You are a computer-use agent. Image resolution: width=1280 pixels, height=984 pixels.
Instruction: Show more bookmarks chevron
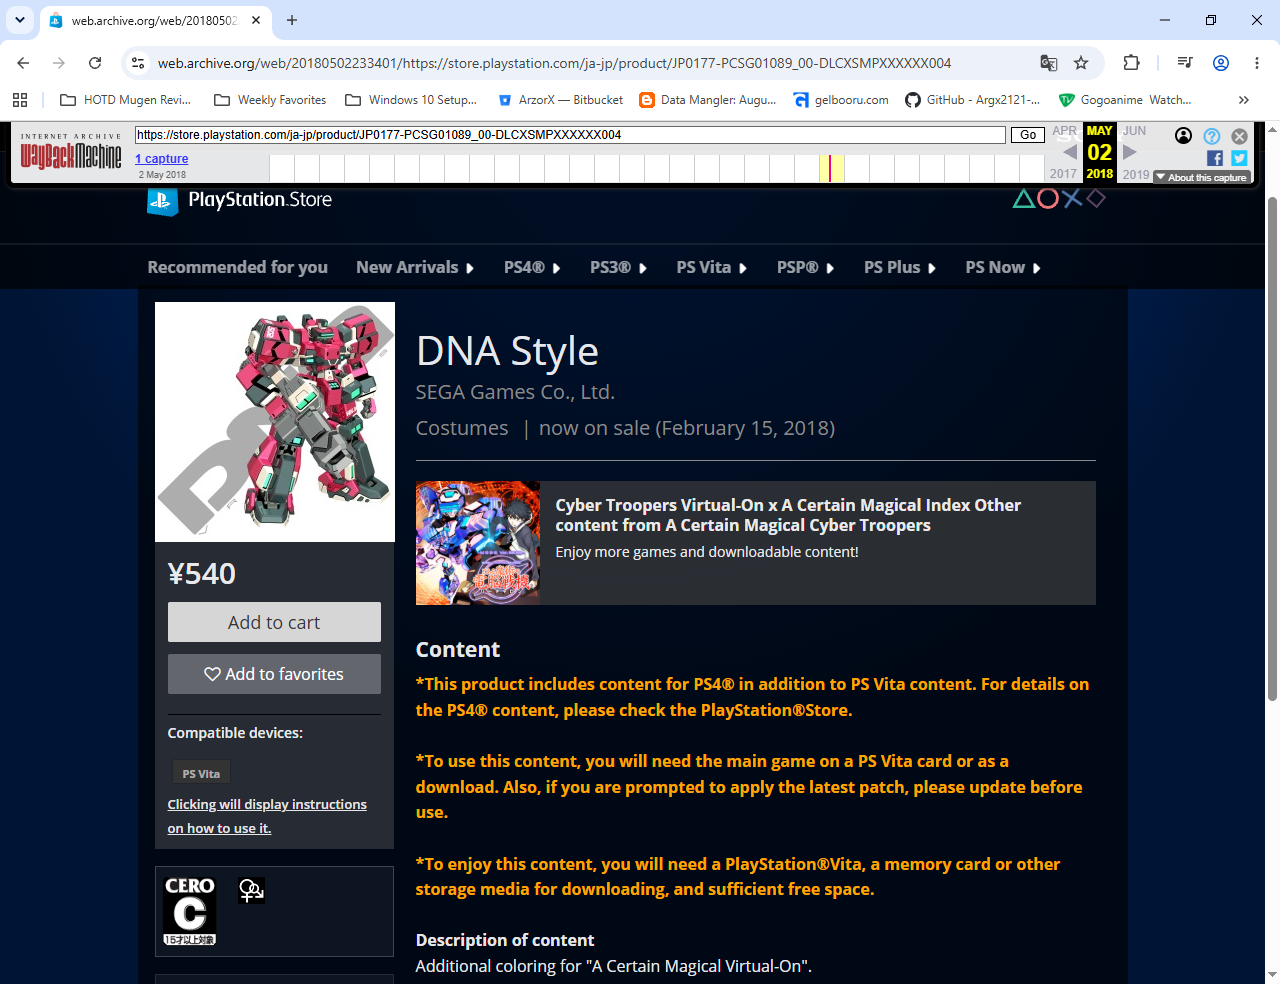click(x=1244, y=100)
